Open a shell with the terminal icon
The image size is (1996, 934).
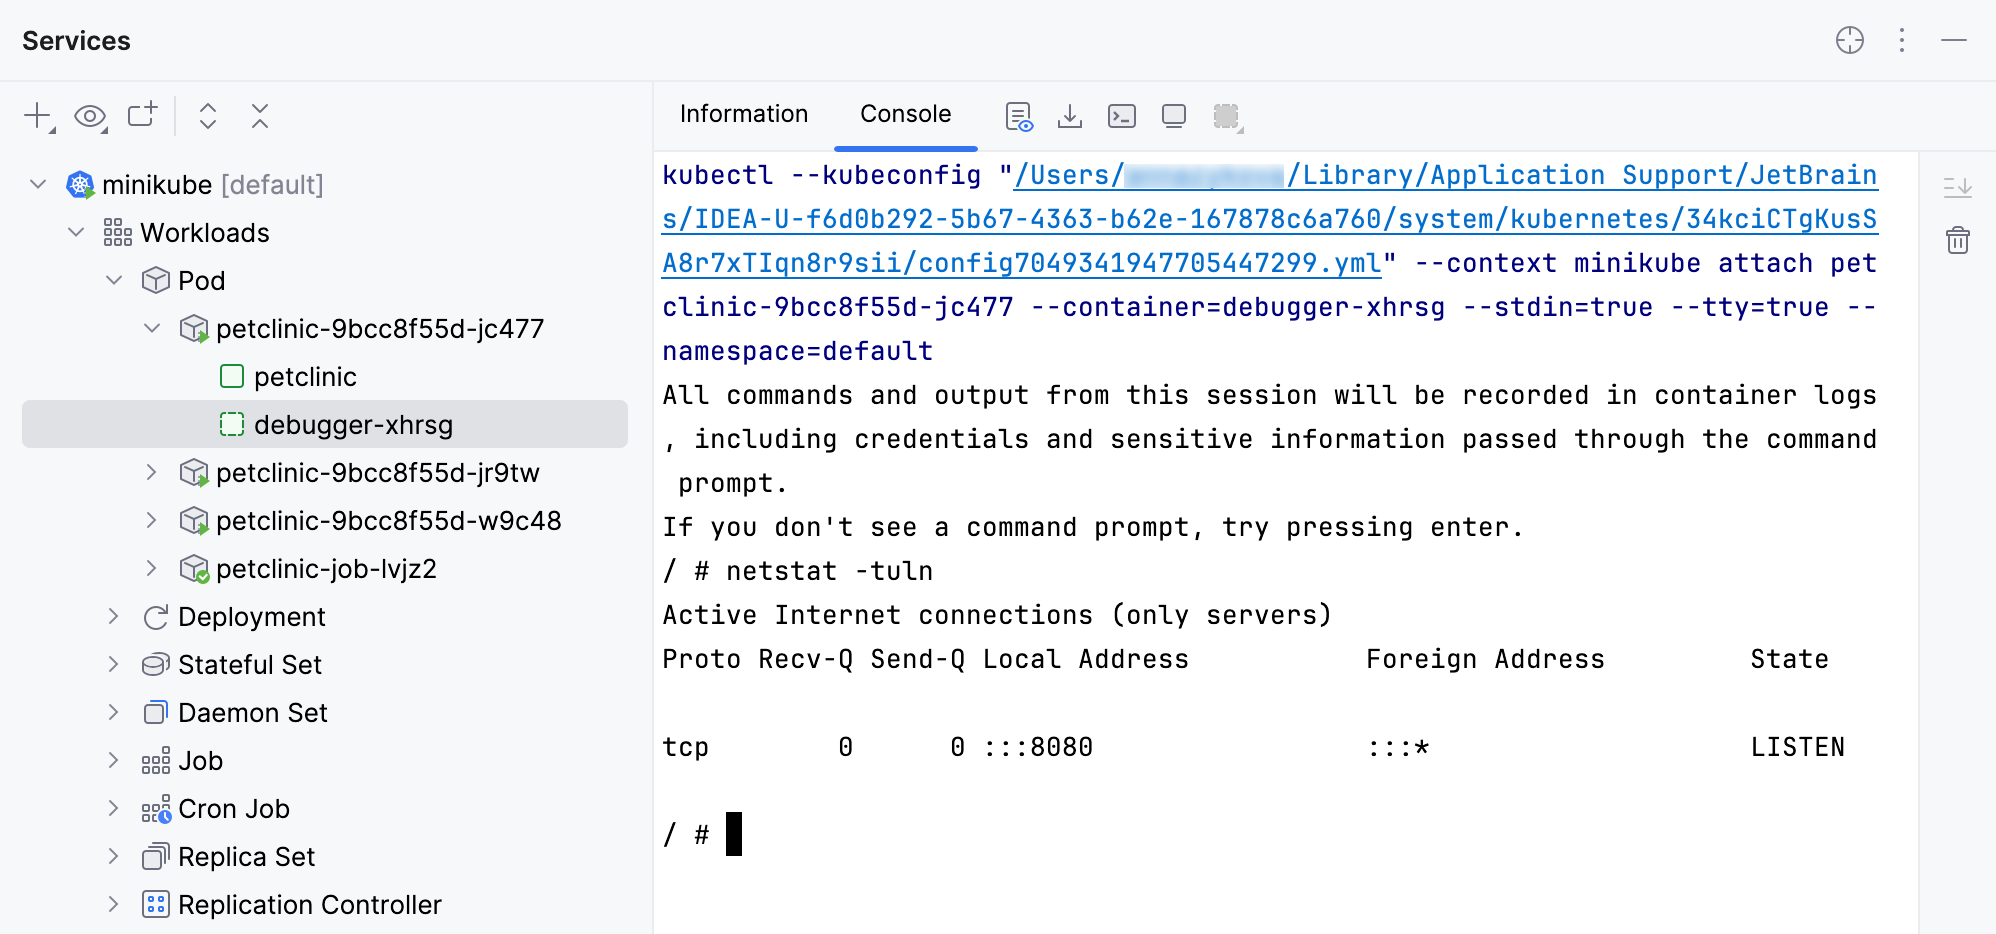click(1122, 116)
